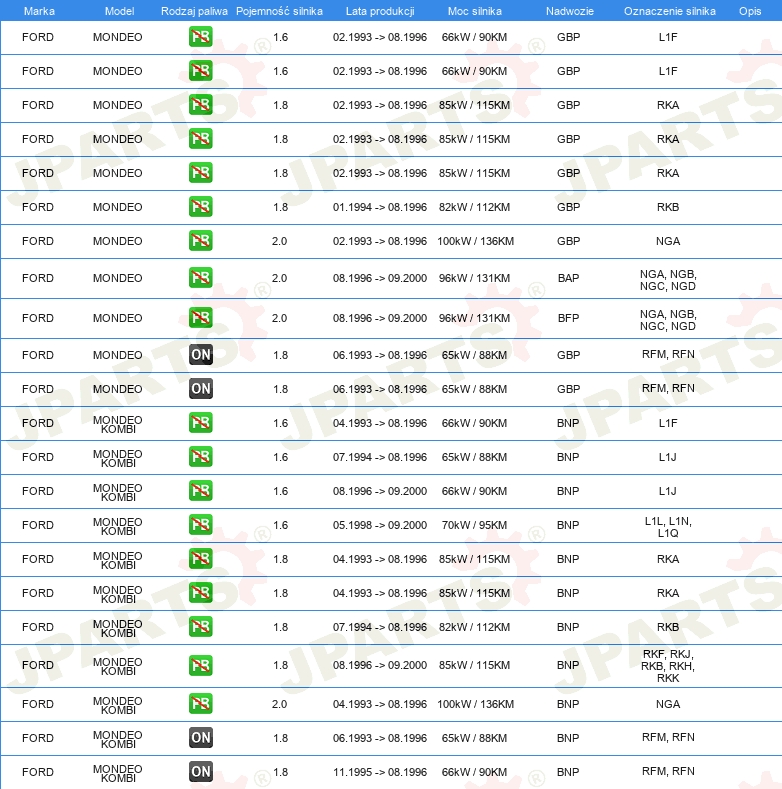Click diesel ON icon in the 11.1995 row
Screen dimensions: 782x789
point(201,771)
